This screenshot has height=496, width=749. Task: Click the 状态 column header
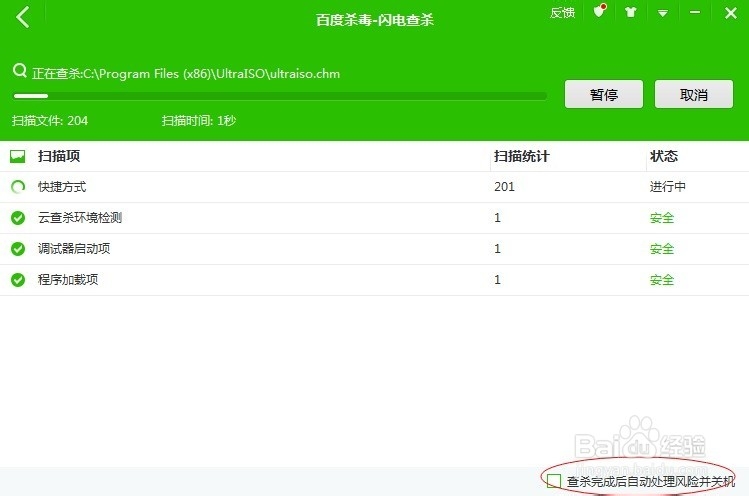(x=663, y=156)
